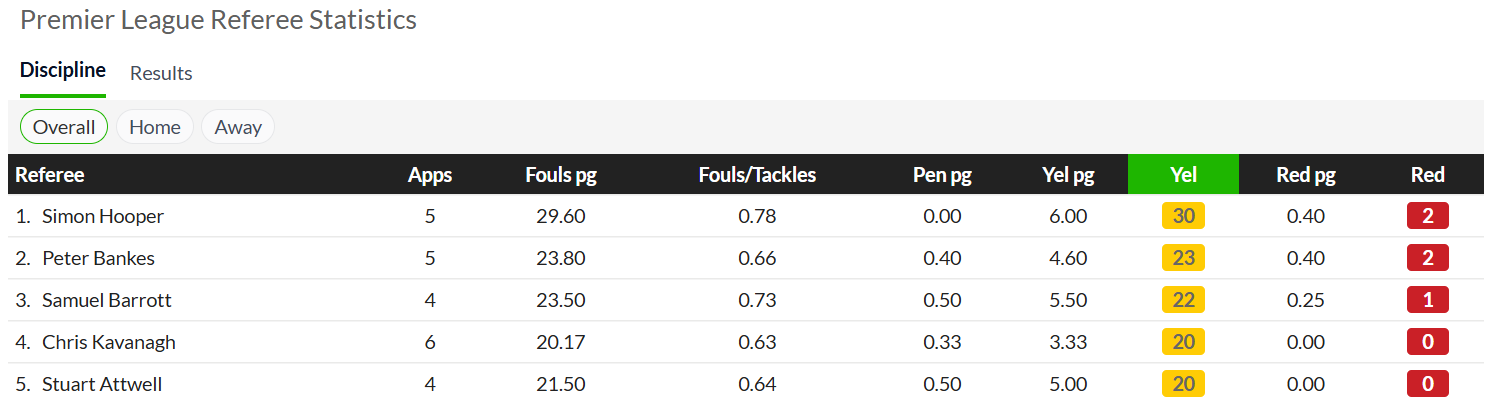Sort table by Referee column header
The image size is (1488, 400).
click(x=50, y=175)
